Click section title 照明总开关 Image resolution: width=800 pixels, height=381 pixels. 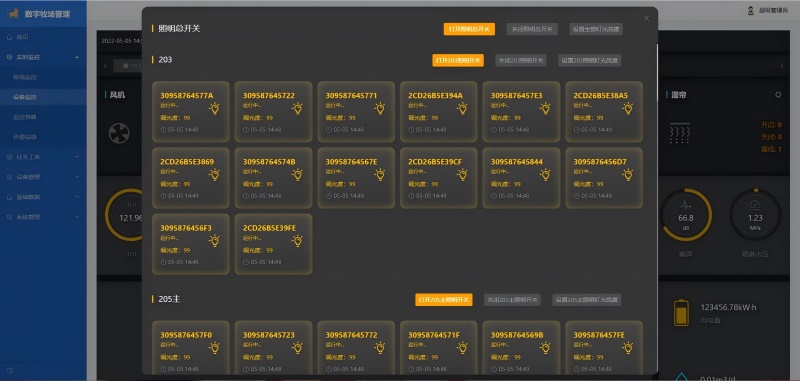[x=180, y=29]
